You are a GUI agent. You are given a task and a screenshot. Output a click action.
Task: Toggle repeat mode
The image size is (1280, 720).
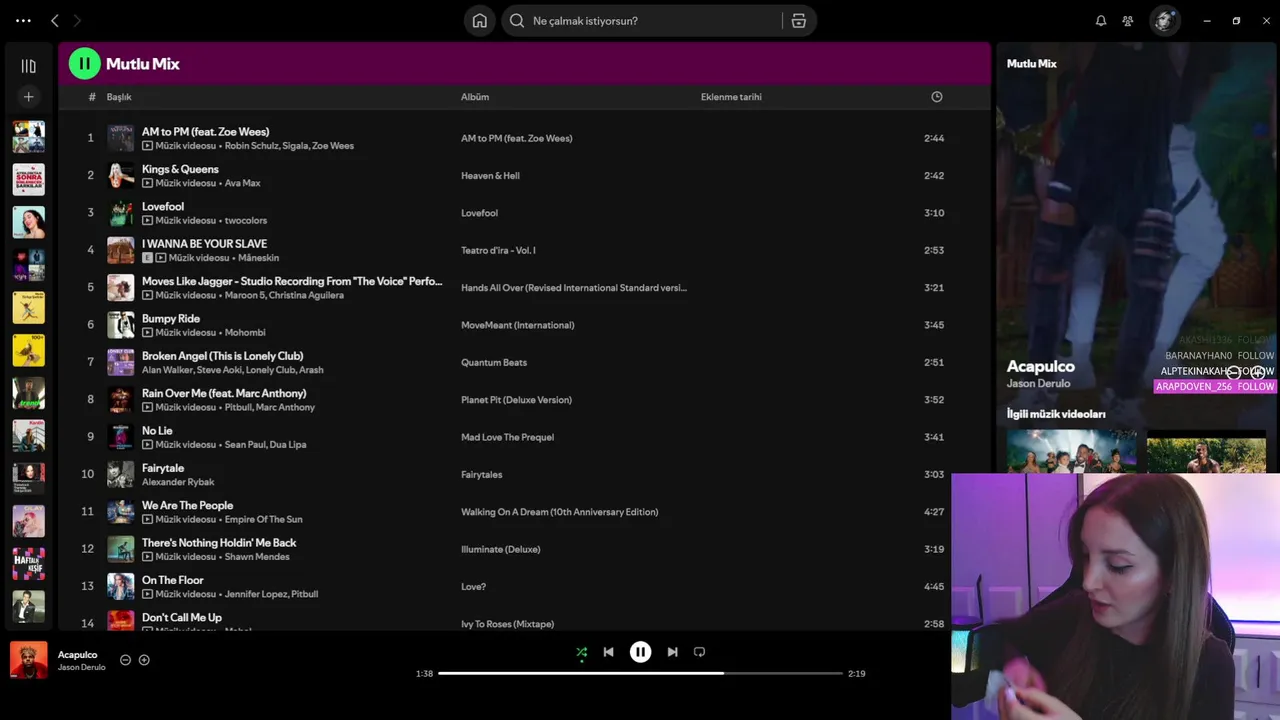coord(699,652)
